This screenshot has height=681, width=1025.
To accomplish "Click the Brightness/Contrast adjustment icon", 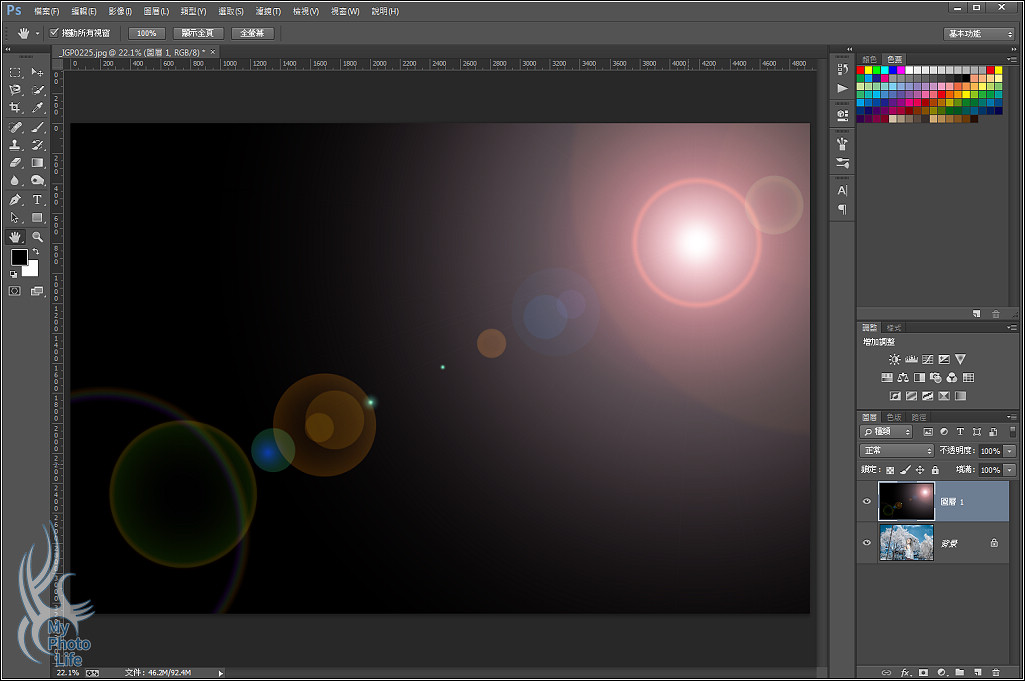I will [x=893, y=359].
